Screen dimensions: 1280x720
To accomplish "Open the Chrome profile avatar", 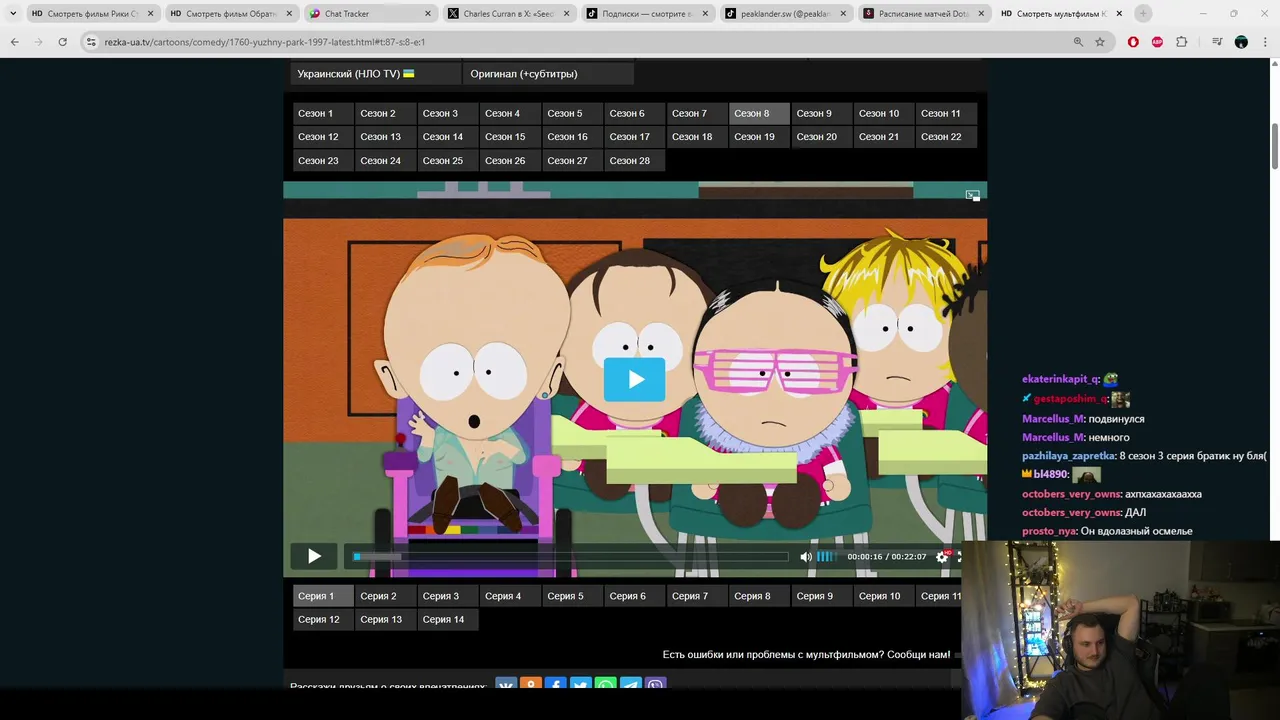I will click(1241, 42).
